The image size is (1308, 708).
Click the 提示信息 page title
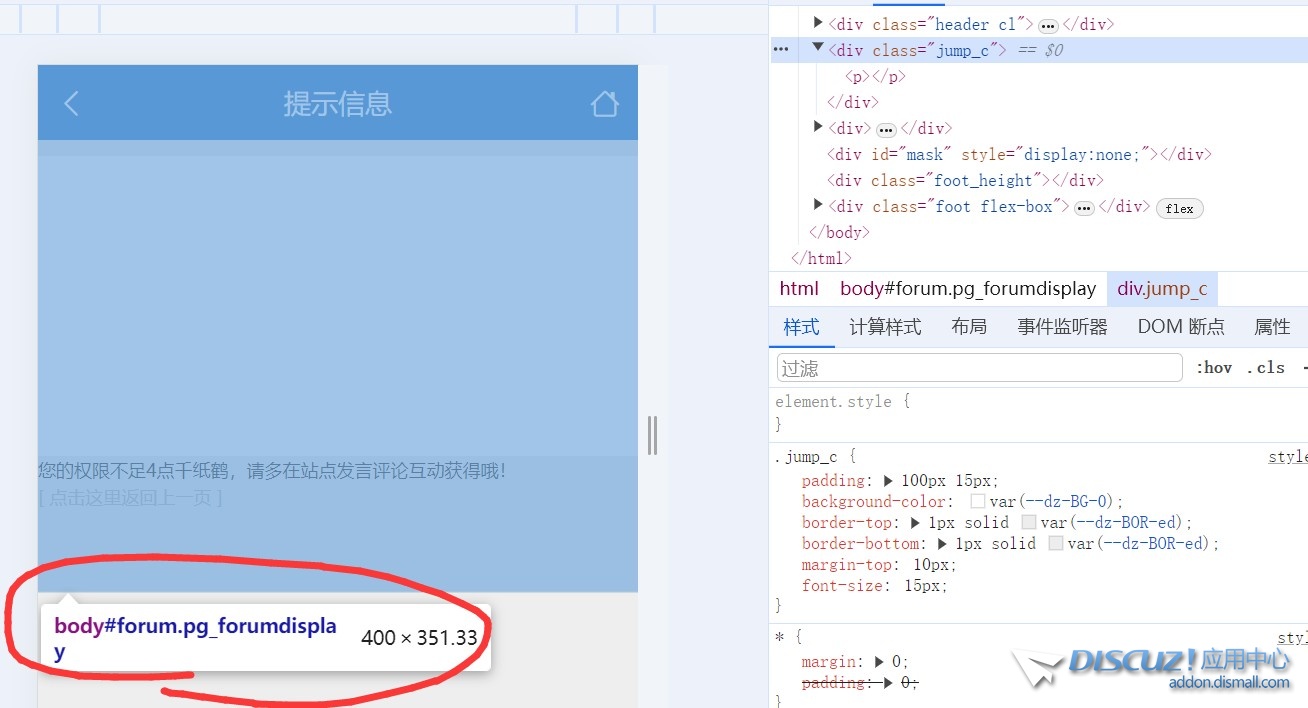point(337,103)
